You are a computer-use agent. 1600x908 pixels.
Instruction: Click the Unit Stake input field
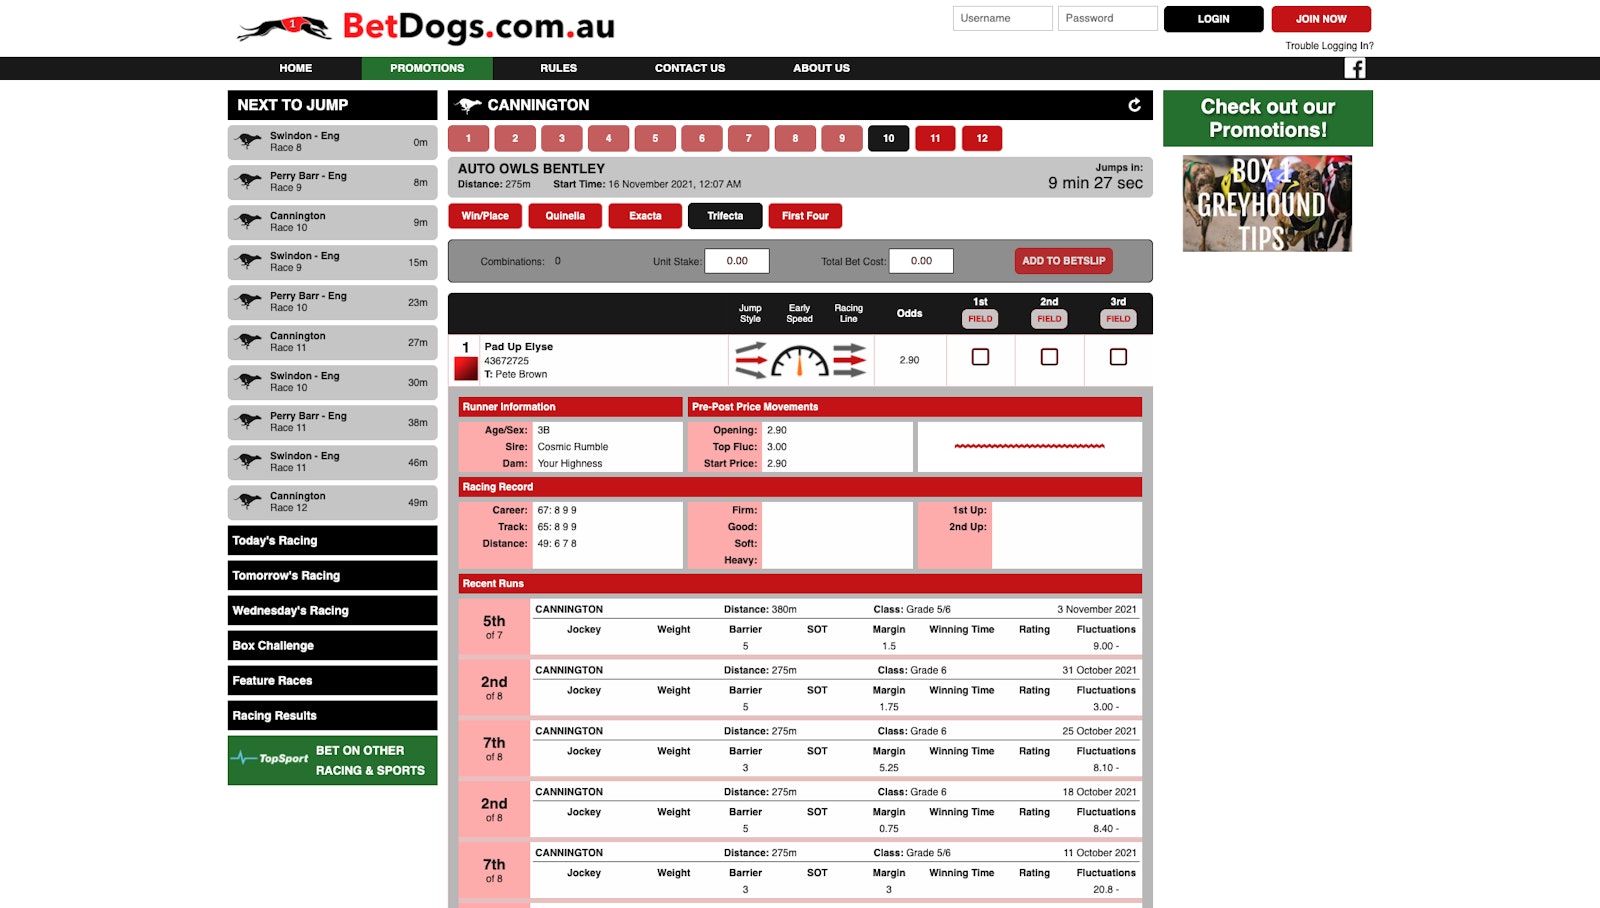[737, 260]
